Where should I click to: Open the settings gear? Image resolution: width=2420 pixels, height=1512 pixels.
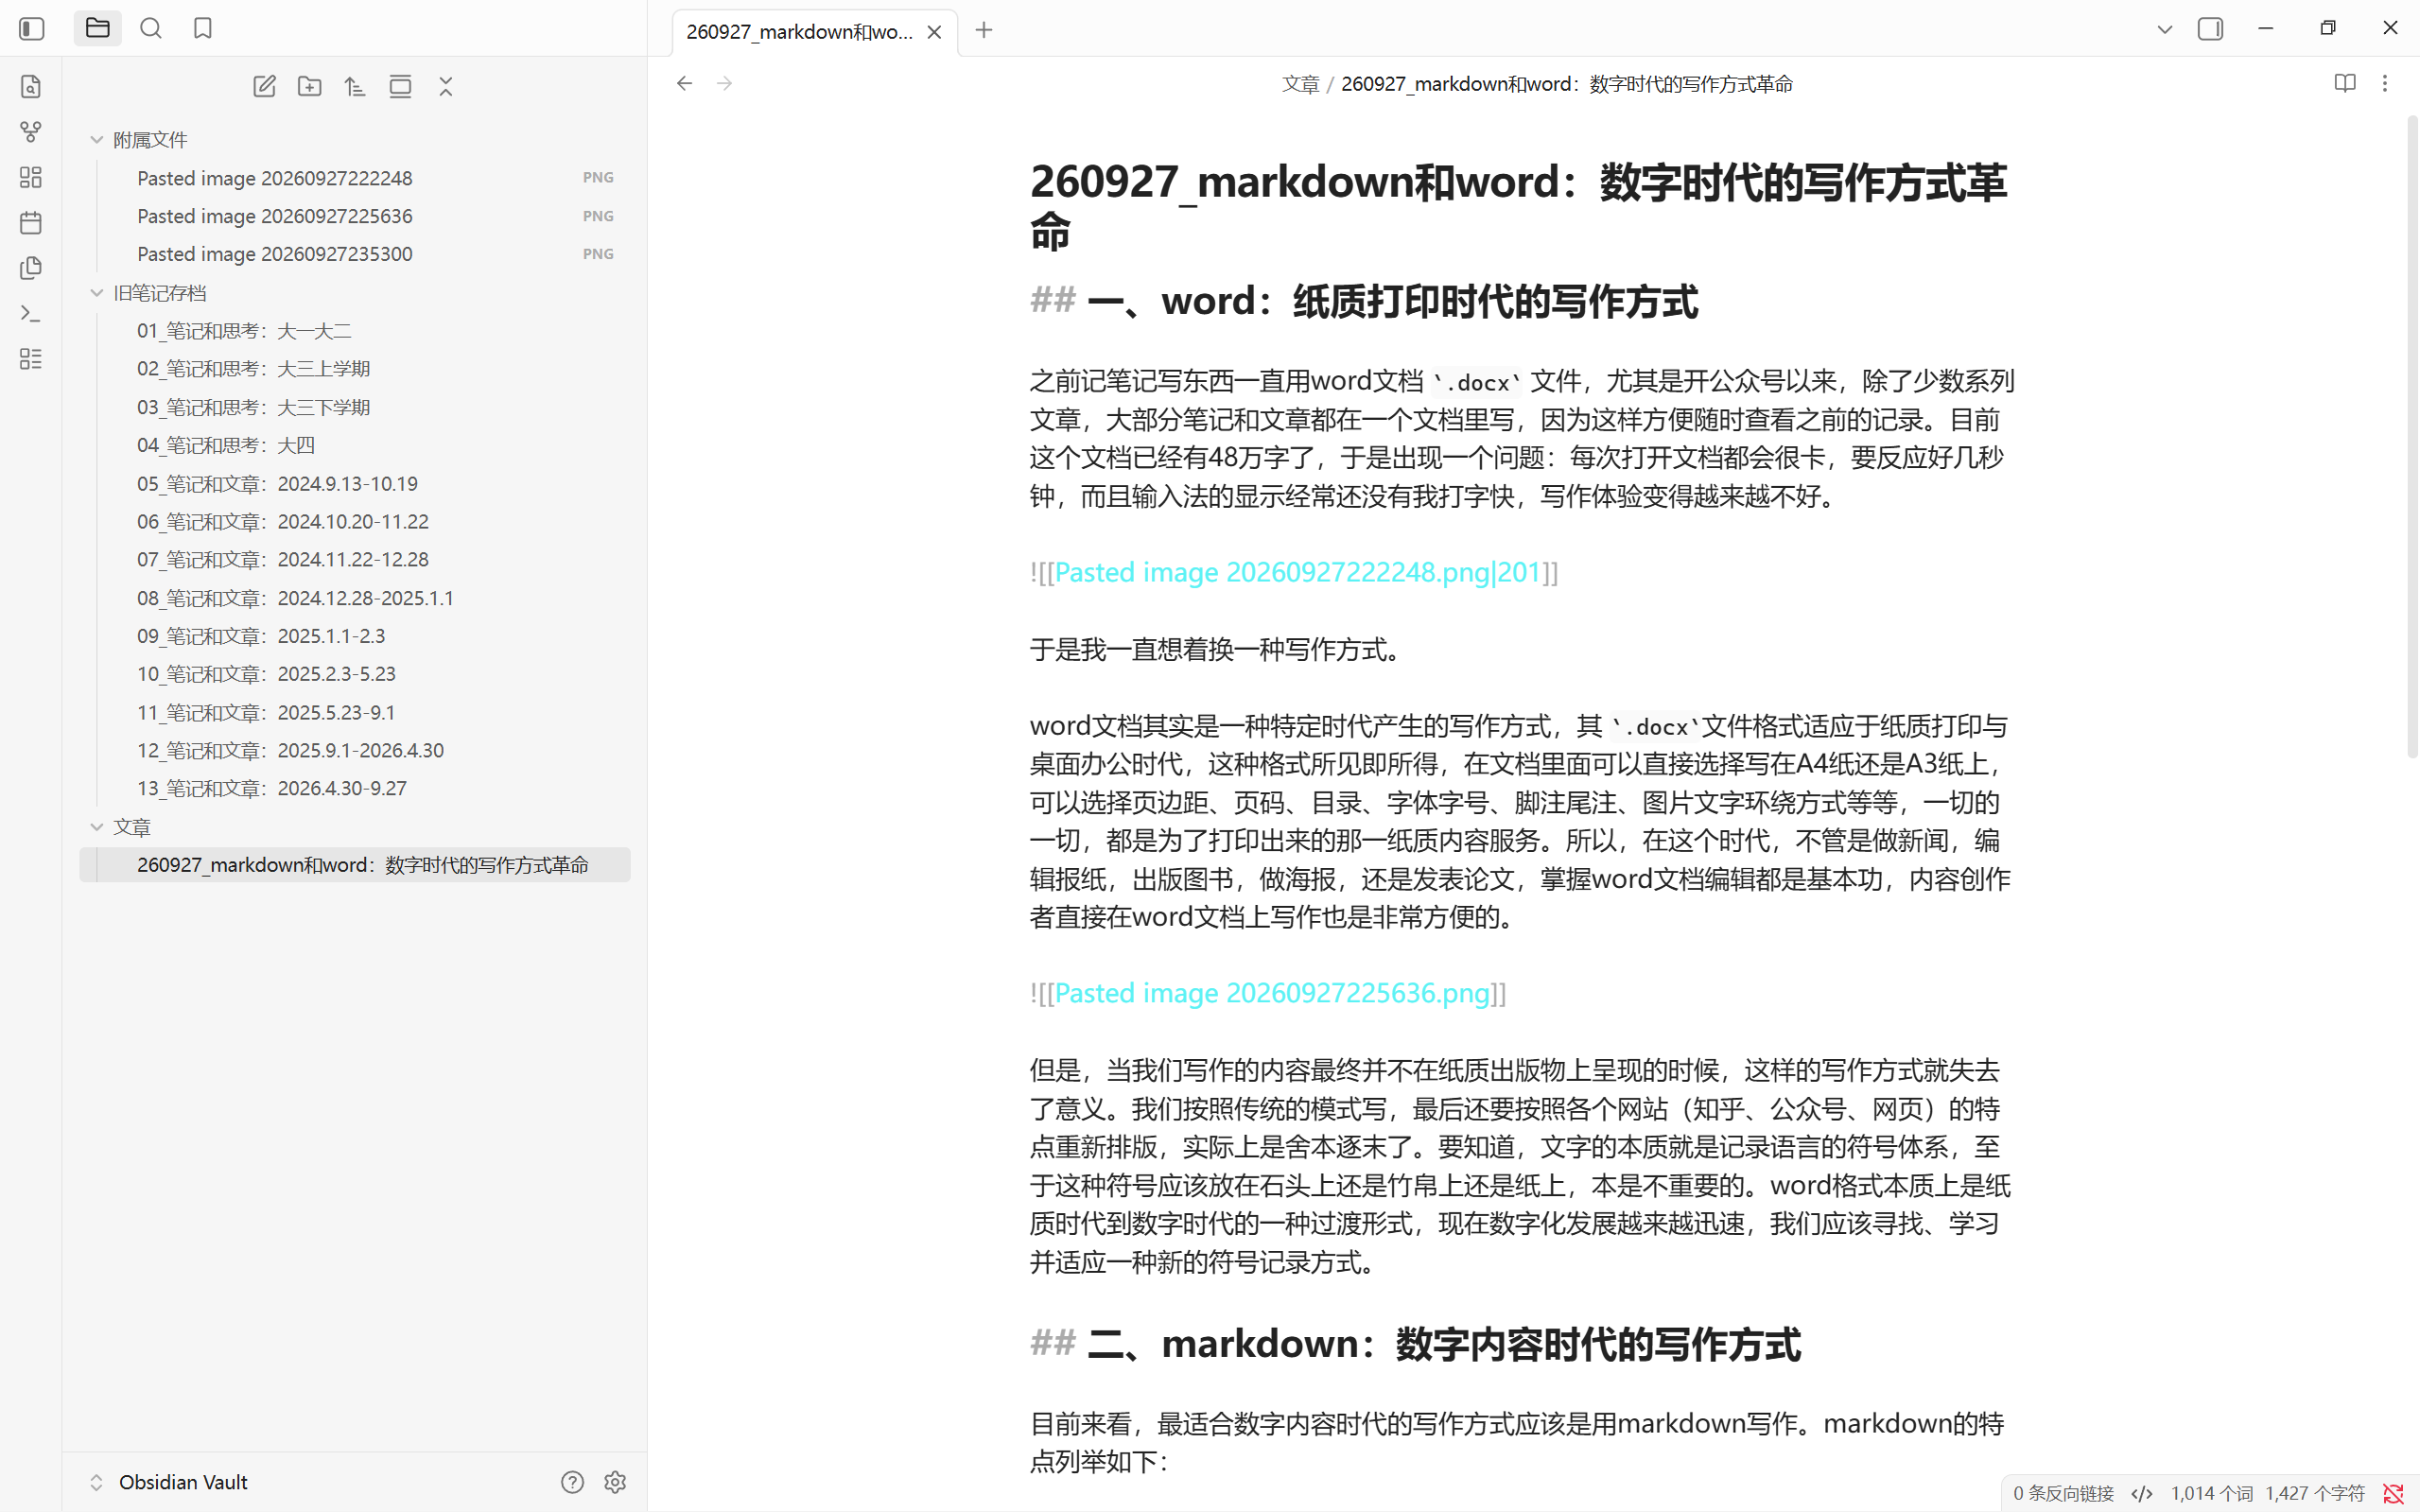(x=615, y=1482)
